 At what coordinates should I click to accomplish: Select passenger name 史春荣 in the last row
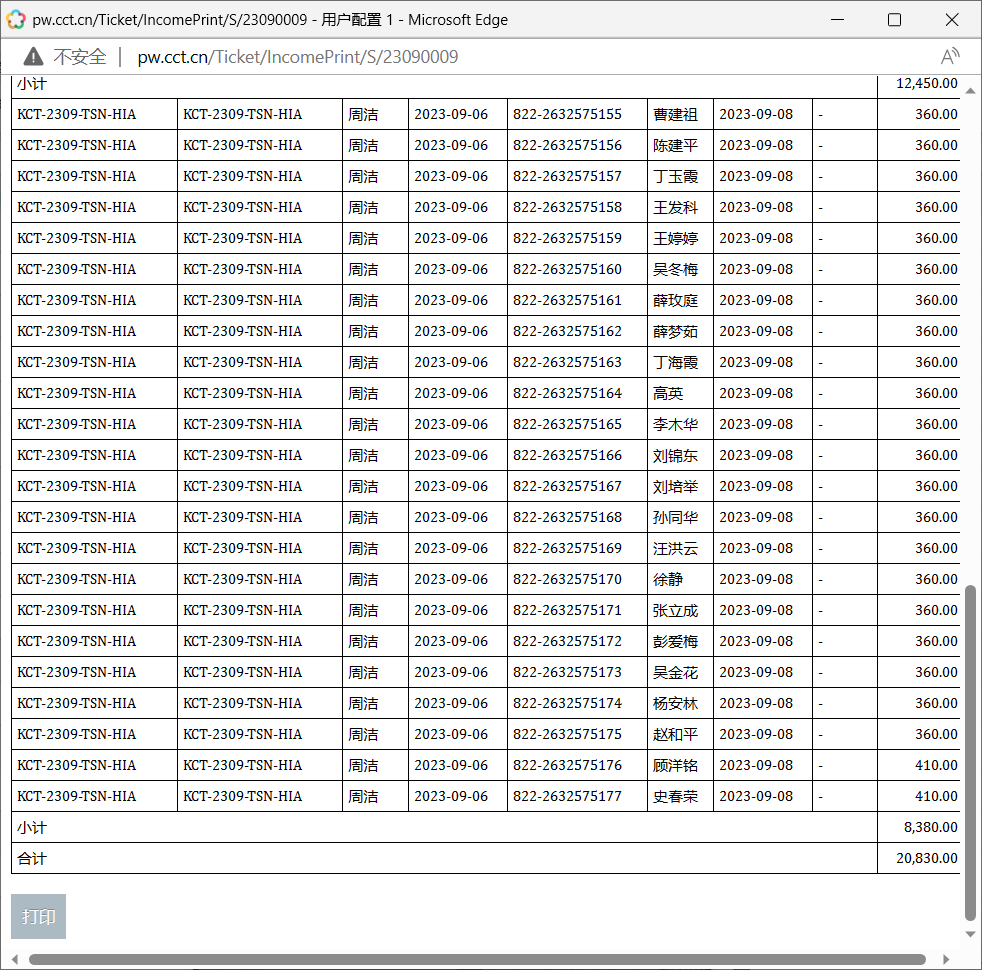675,796
